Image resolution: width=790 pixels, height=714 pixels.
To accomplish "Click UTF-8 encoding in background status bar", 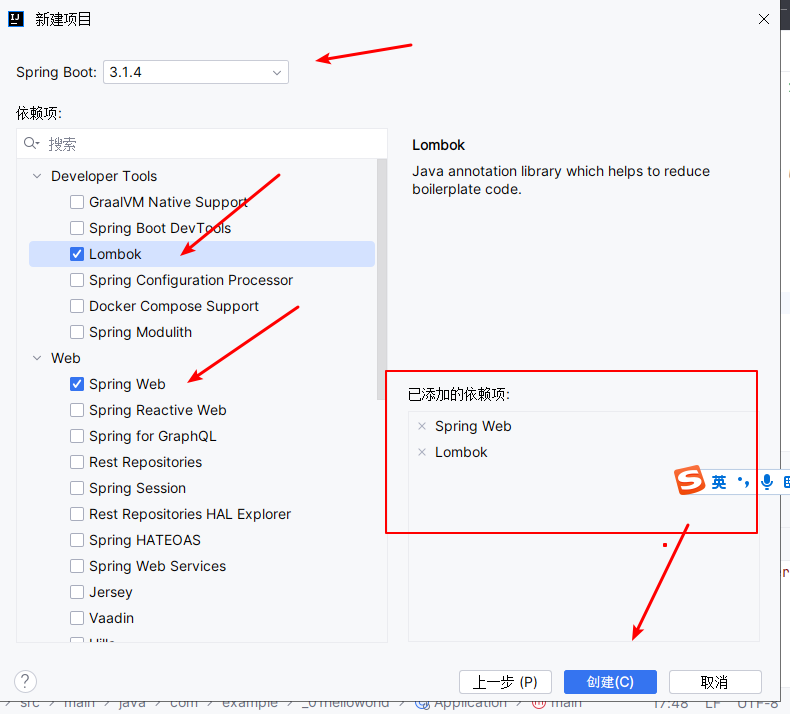I will coord(758,704).
